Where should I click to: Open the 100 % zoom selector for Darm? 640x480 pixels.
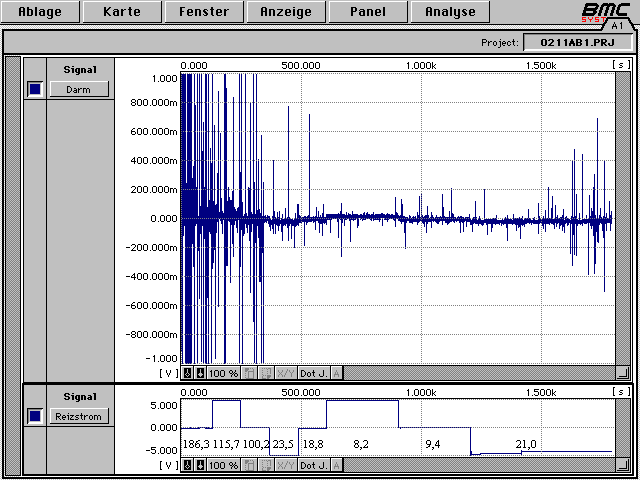coord(223,373)
